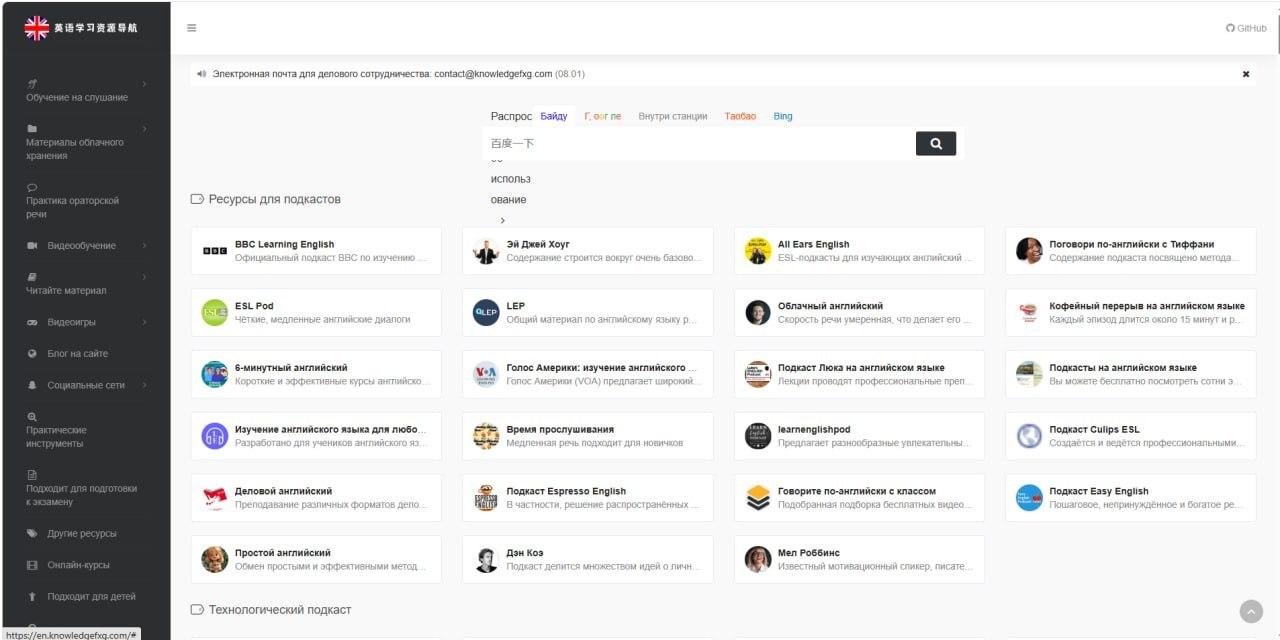Open the BBC Learning English card logo
Image resolution: width=1280 pixels, height=640 pixels.
click(215, 251)
